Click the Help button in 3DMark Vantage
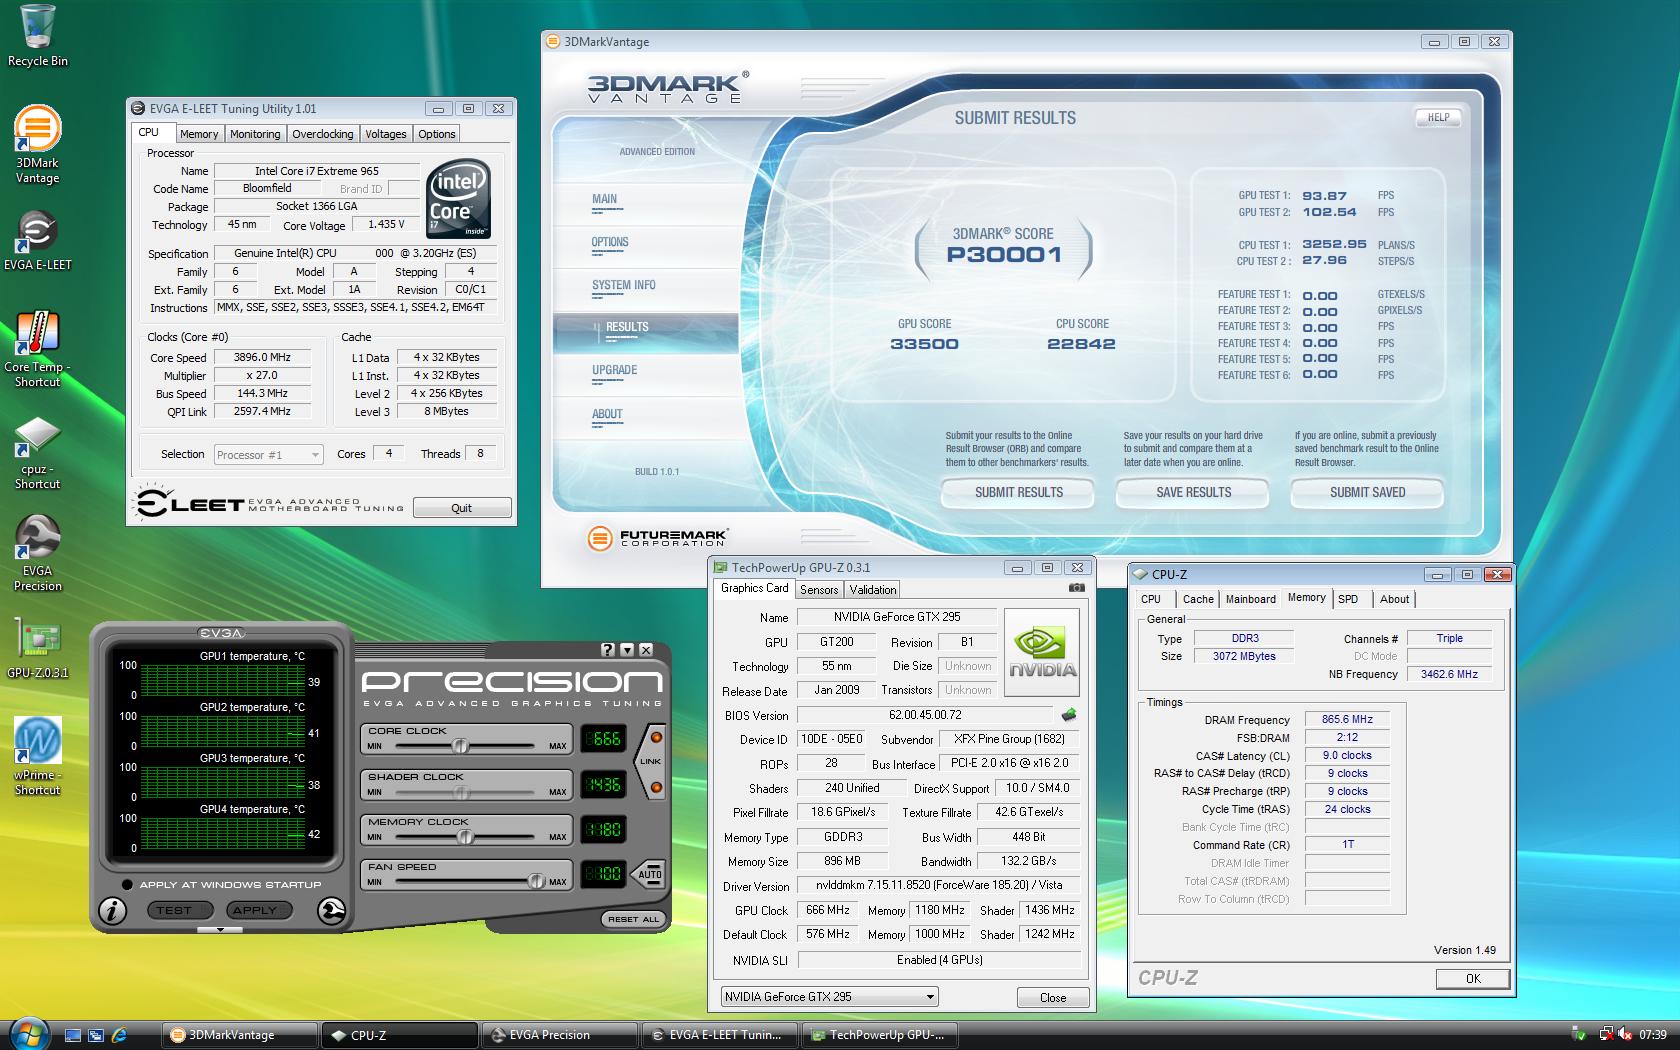The width and height of the screenshot is (1680, 1050). coord(1438,117)
